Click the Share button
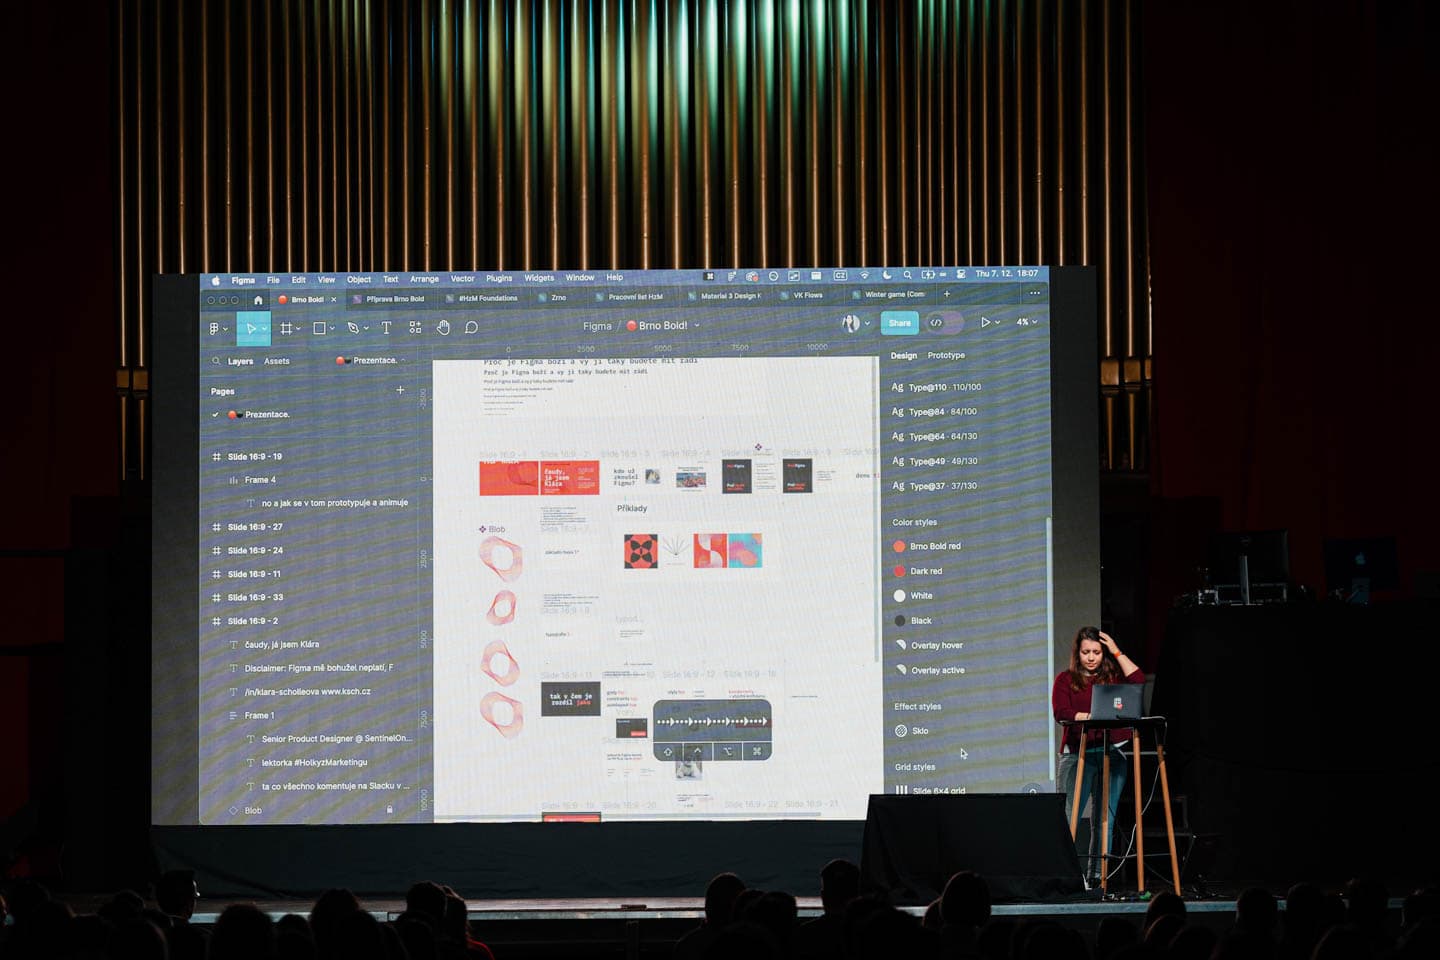The image size is (1440, 960). [900, 322]
